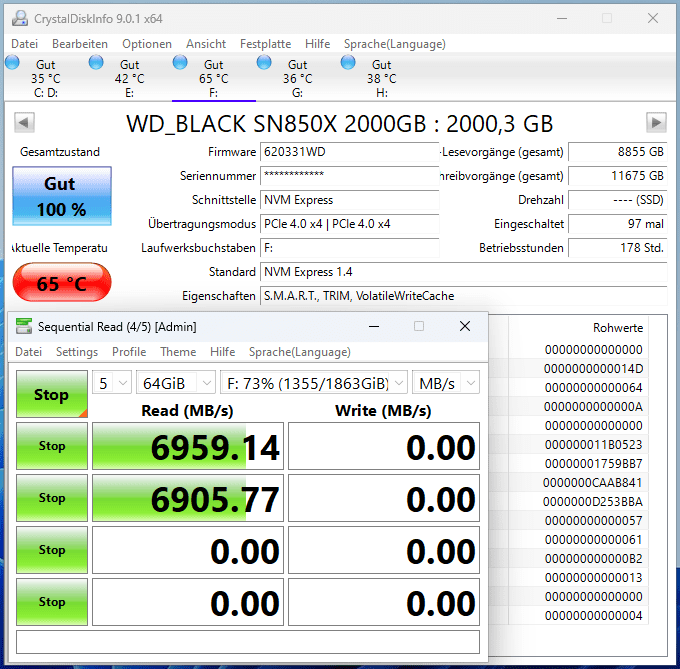Click the Firmware field 620331WD

(350, 152)
